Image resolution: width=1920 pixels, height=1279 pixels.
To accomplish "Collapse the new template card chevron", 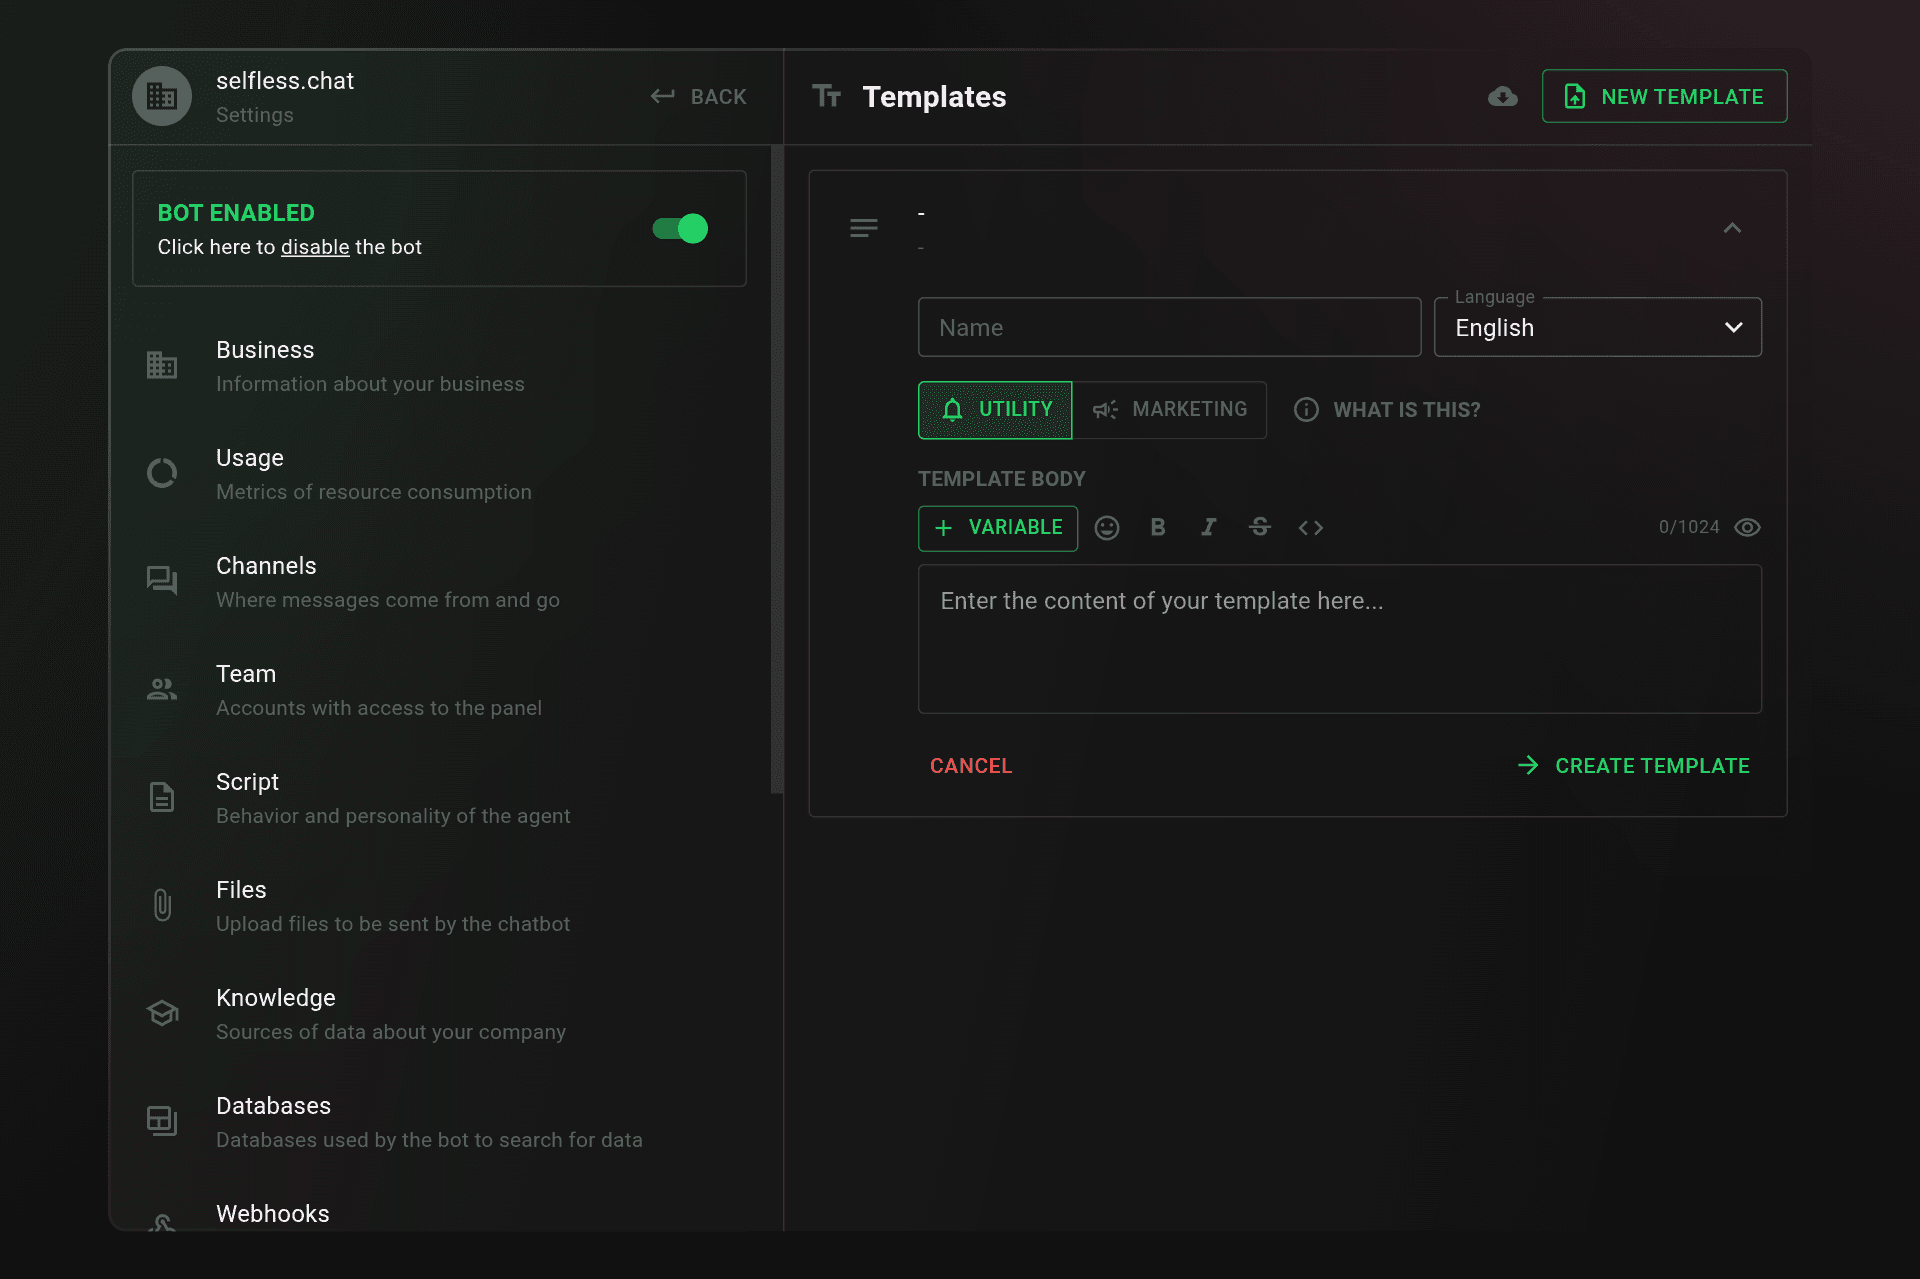I will (1732, 229).
